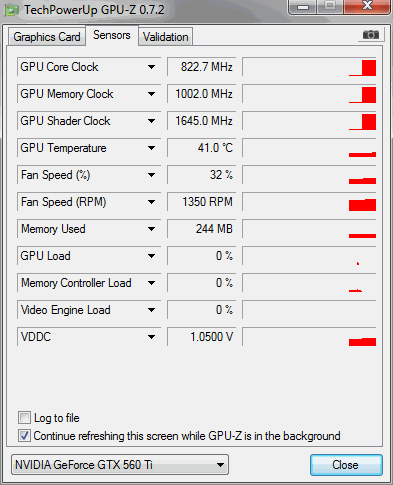This screenshot has height=485, width=393.
Task: Minimize the GPU-Z window
Action: [x=302, y=6]
